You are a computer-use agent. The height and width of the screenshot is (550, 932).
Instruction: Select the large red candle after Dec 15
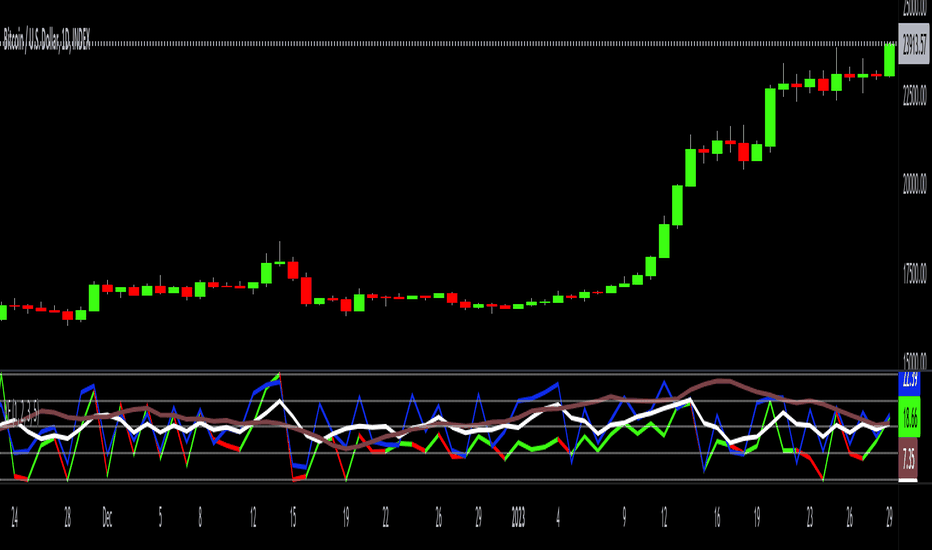click(306, 290)
